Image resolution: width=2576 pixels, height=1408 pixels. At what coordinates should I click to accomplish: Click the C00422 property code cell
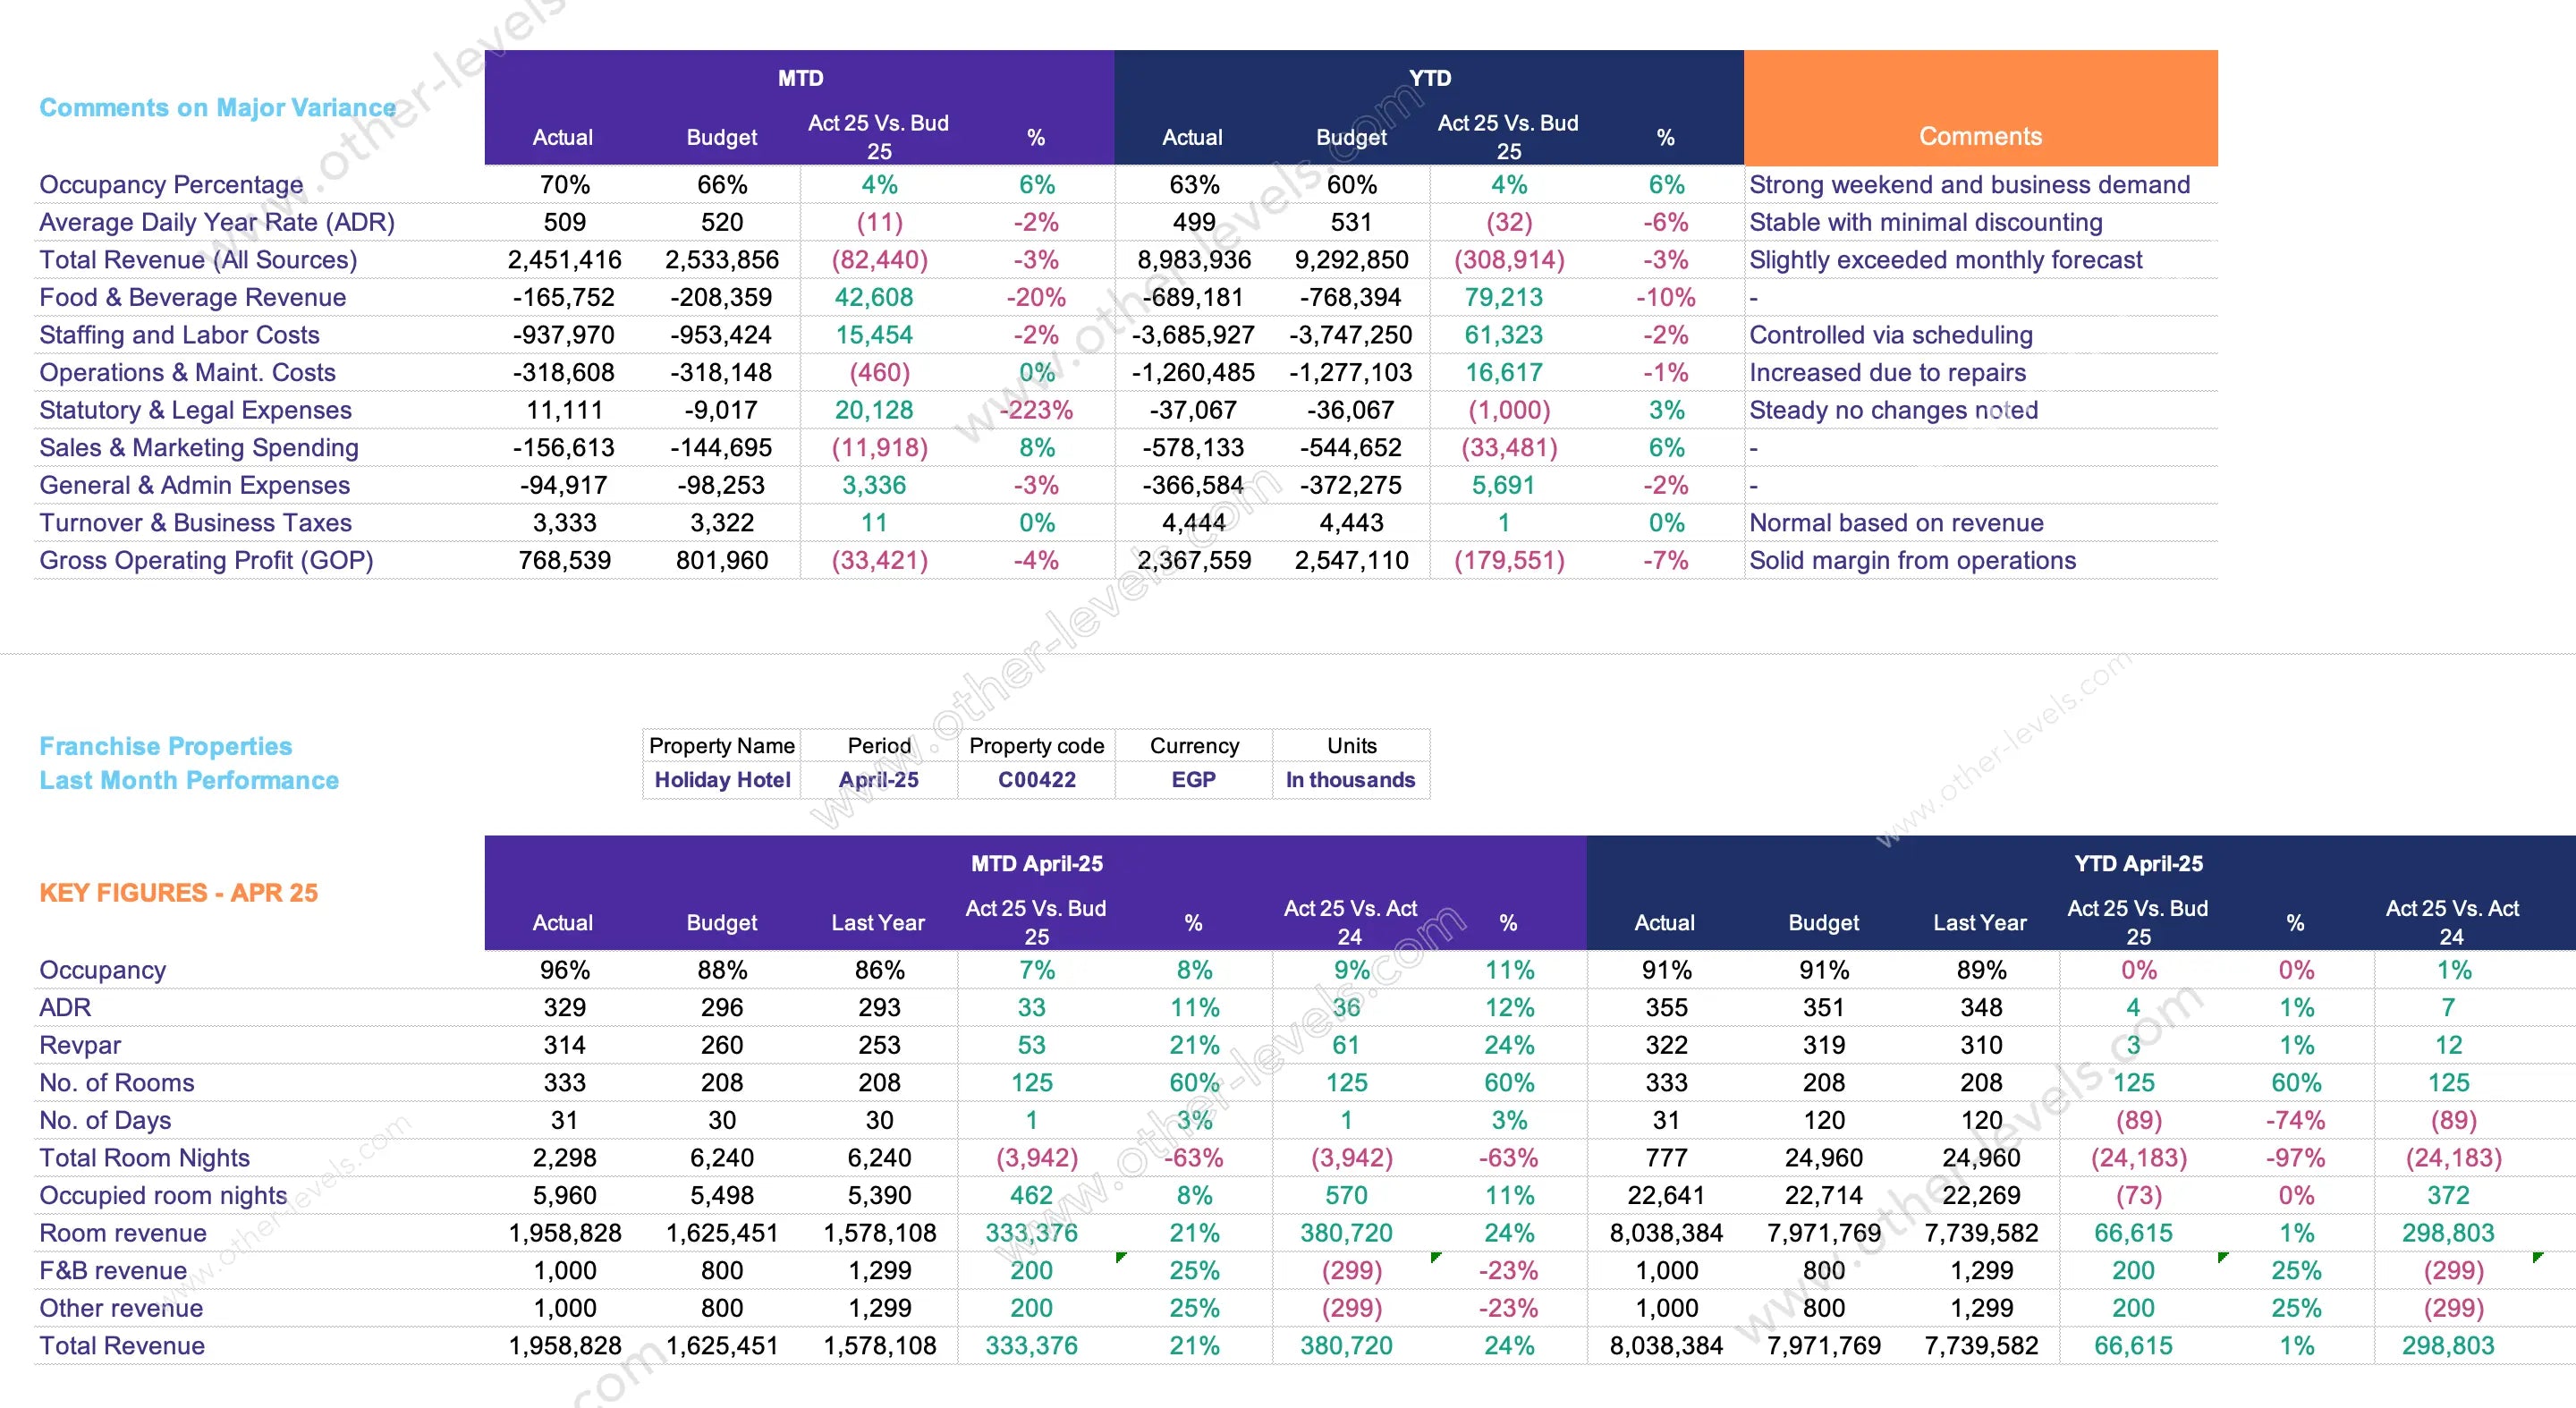pyautogui.click(x=1036, y=780)
